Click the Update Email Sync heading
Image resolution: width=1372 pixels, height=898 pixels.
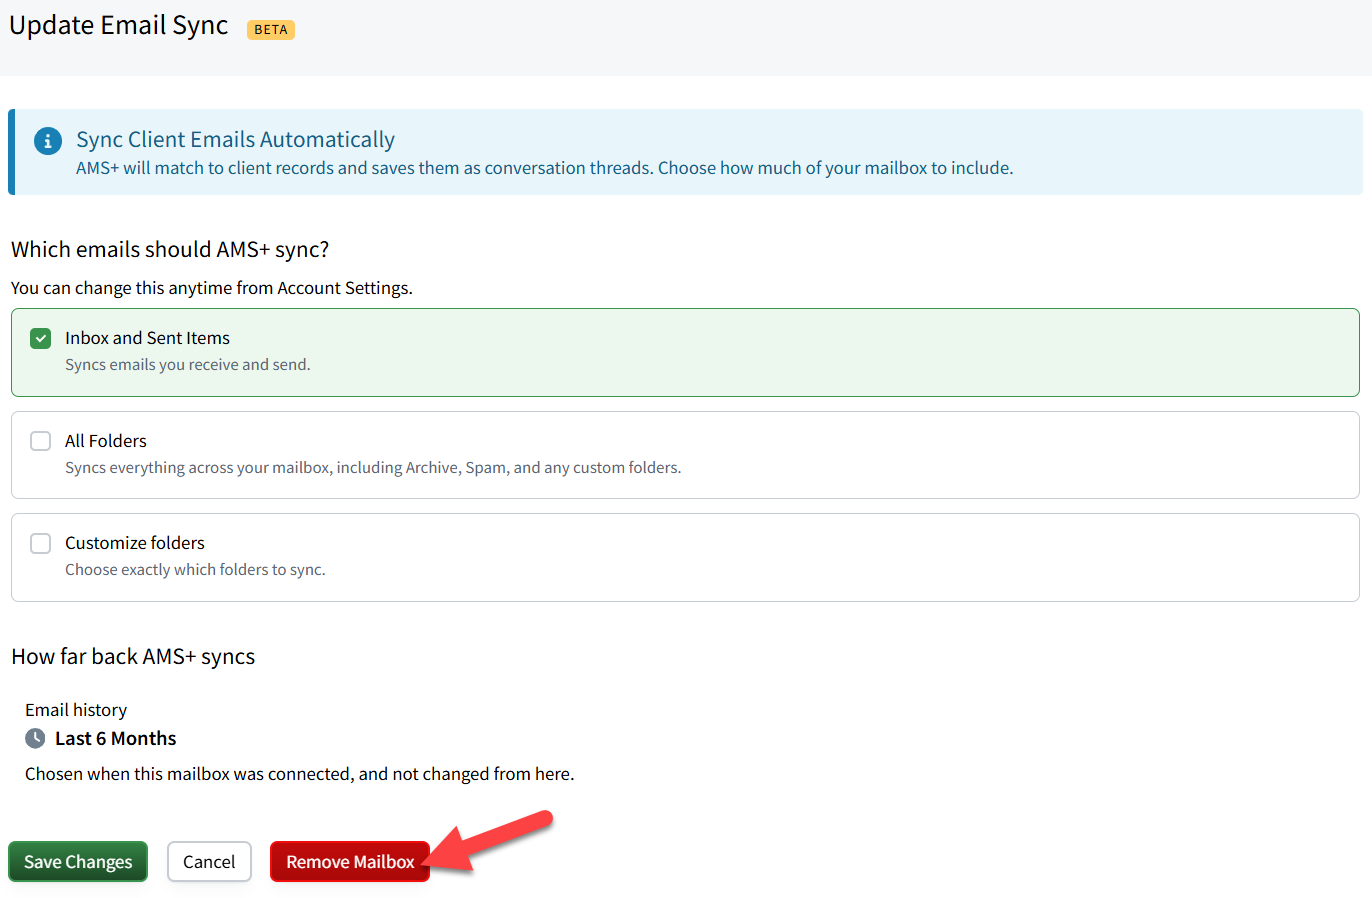119,25
